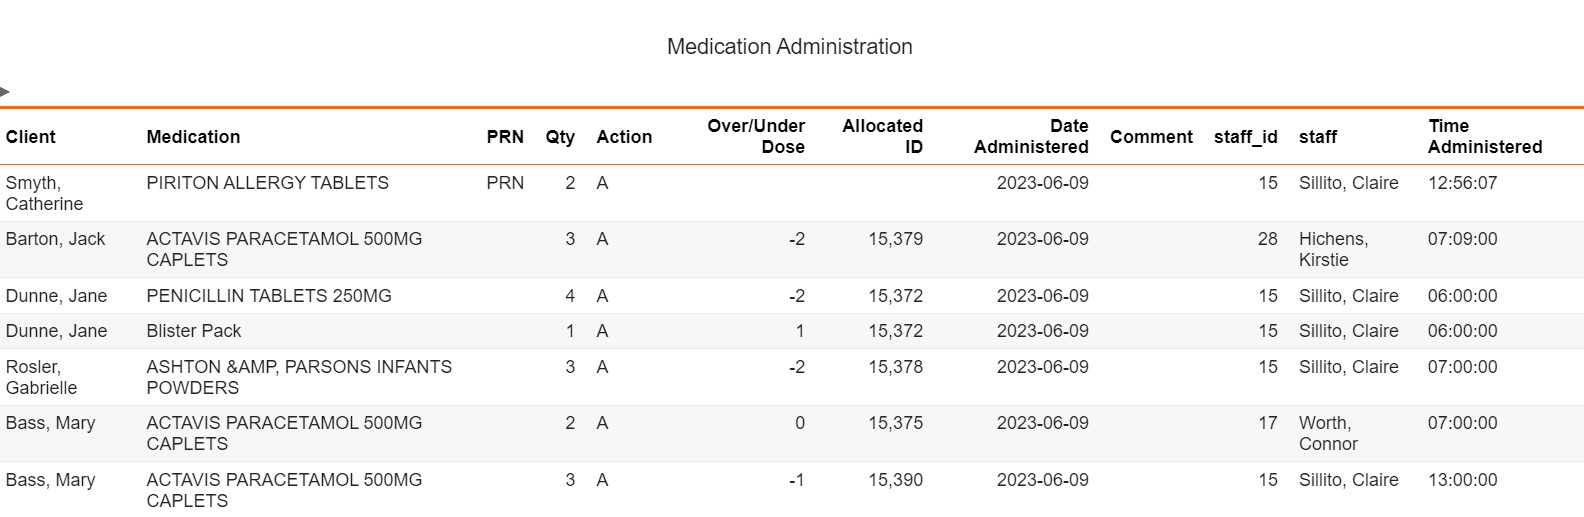This screenshot has height=517, width=1584.
Task: Select the Allocated ID column header
Action: point(882,136)
